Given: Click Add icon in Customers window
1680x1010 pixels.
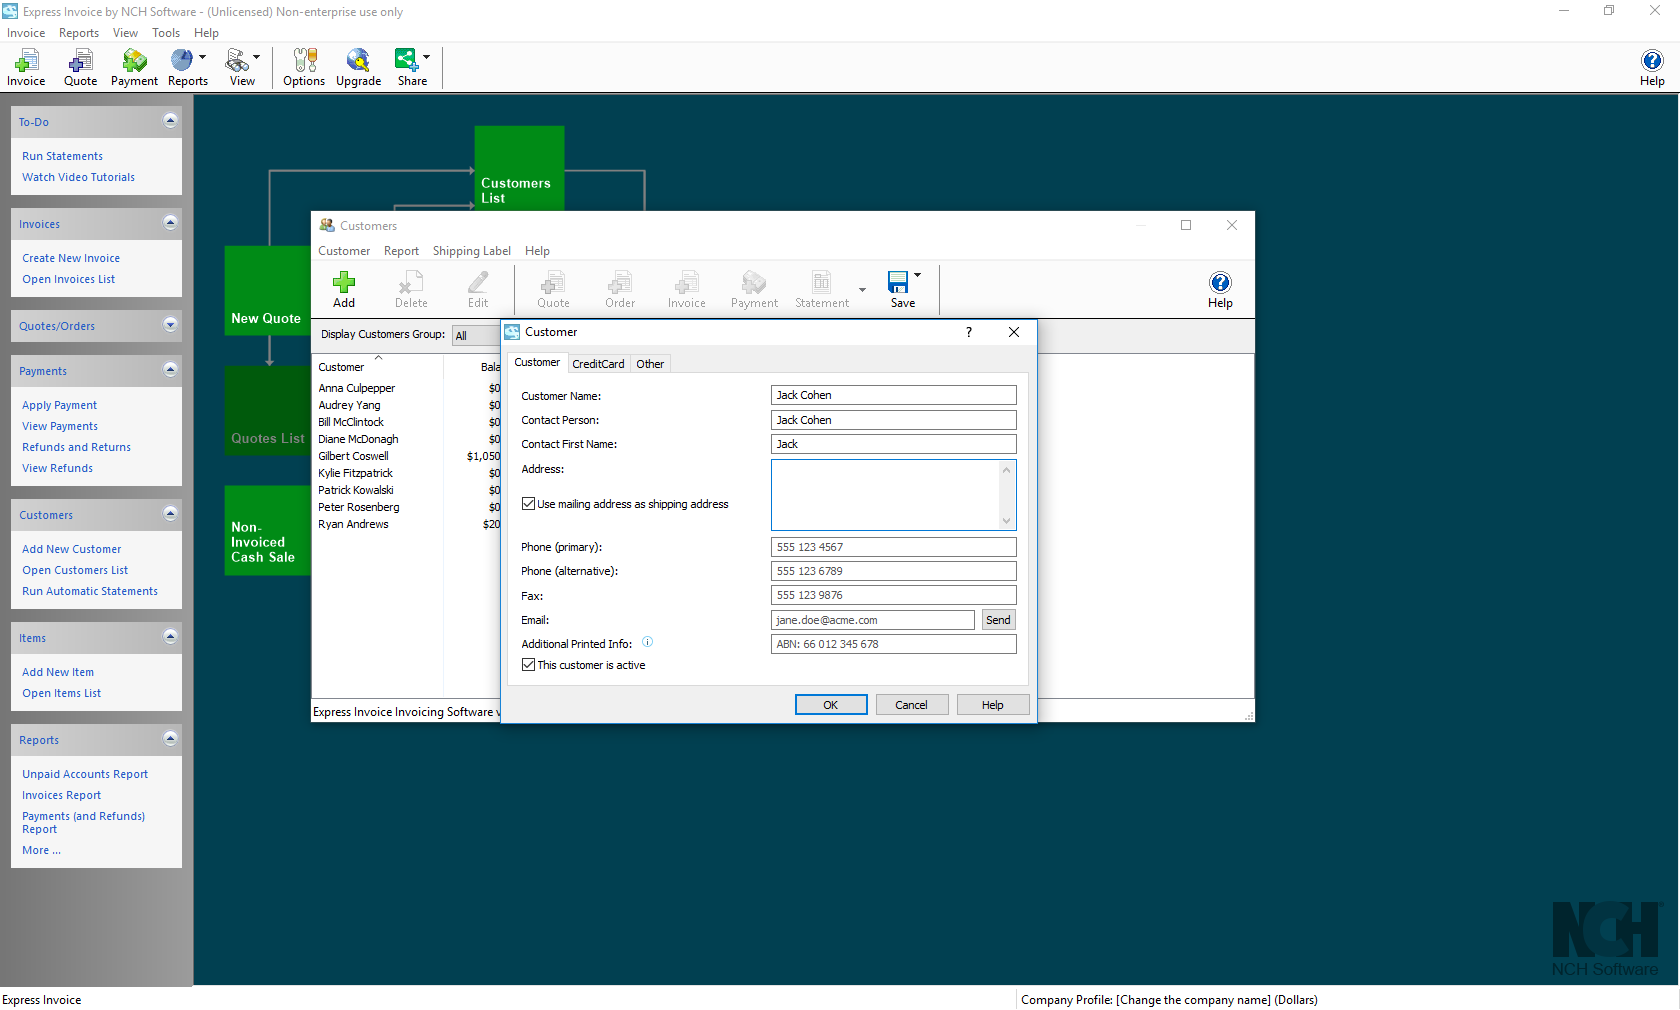Looking at the screenshot, I should coord(344,290).
